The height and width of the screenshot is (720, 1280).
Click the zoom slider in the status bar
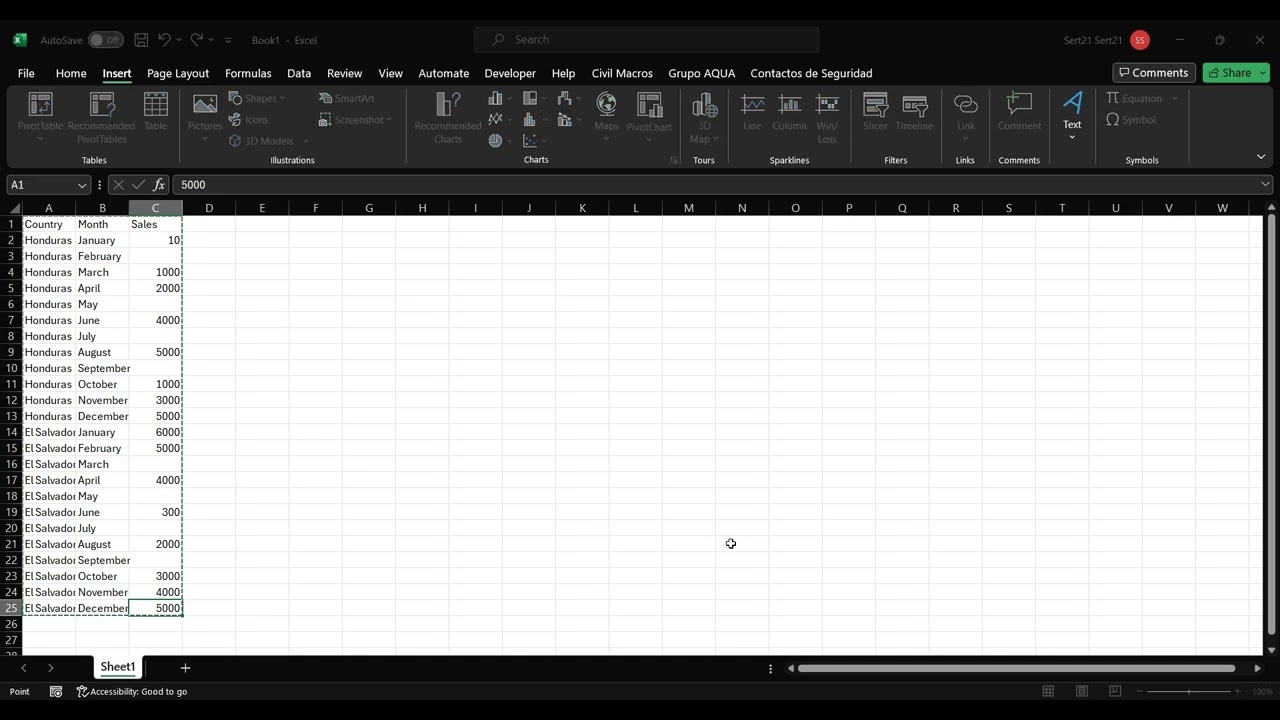coord(1189,691)
